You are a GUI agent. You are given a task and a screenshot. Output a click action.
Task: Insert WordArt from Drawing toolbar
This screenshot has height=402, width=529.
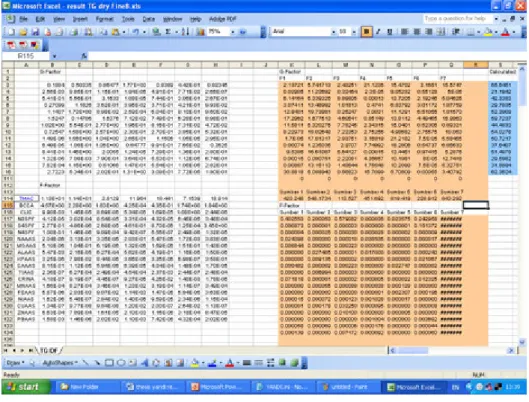coord(144,363)
